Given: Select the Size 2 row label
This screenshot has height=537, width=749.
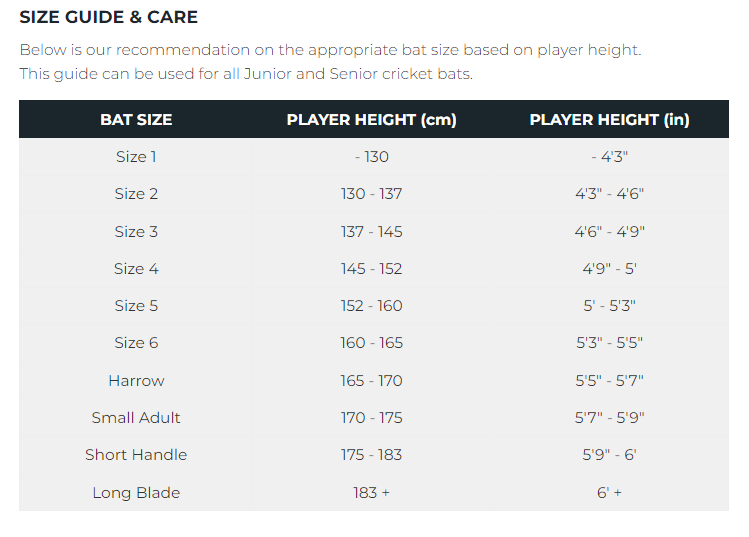Looking at the screenshot, I should coord(136,194).
